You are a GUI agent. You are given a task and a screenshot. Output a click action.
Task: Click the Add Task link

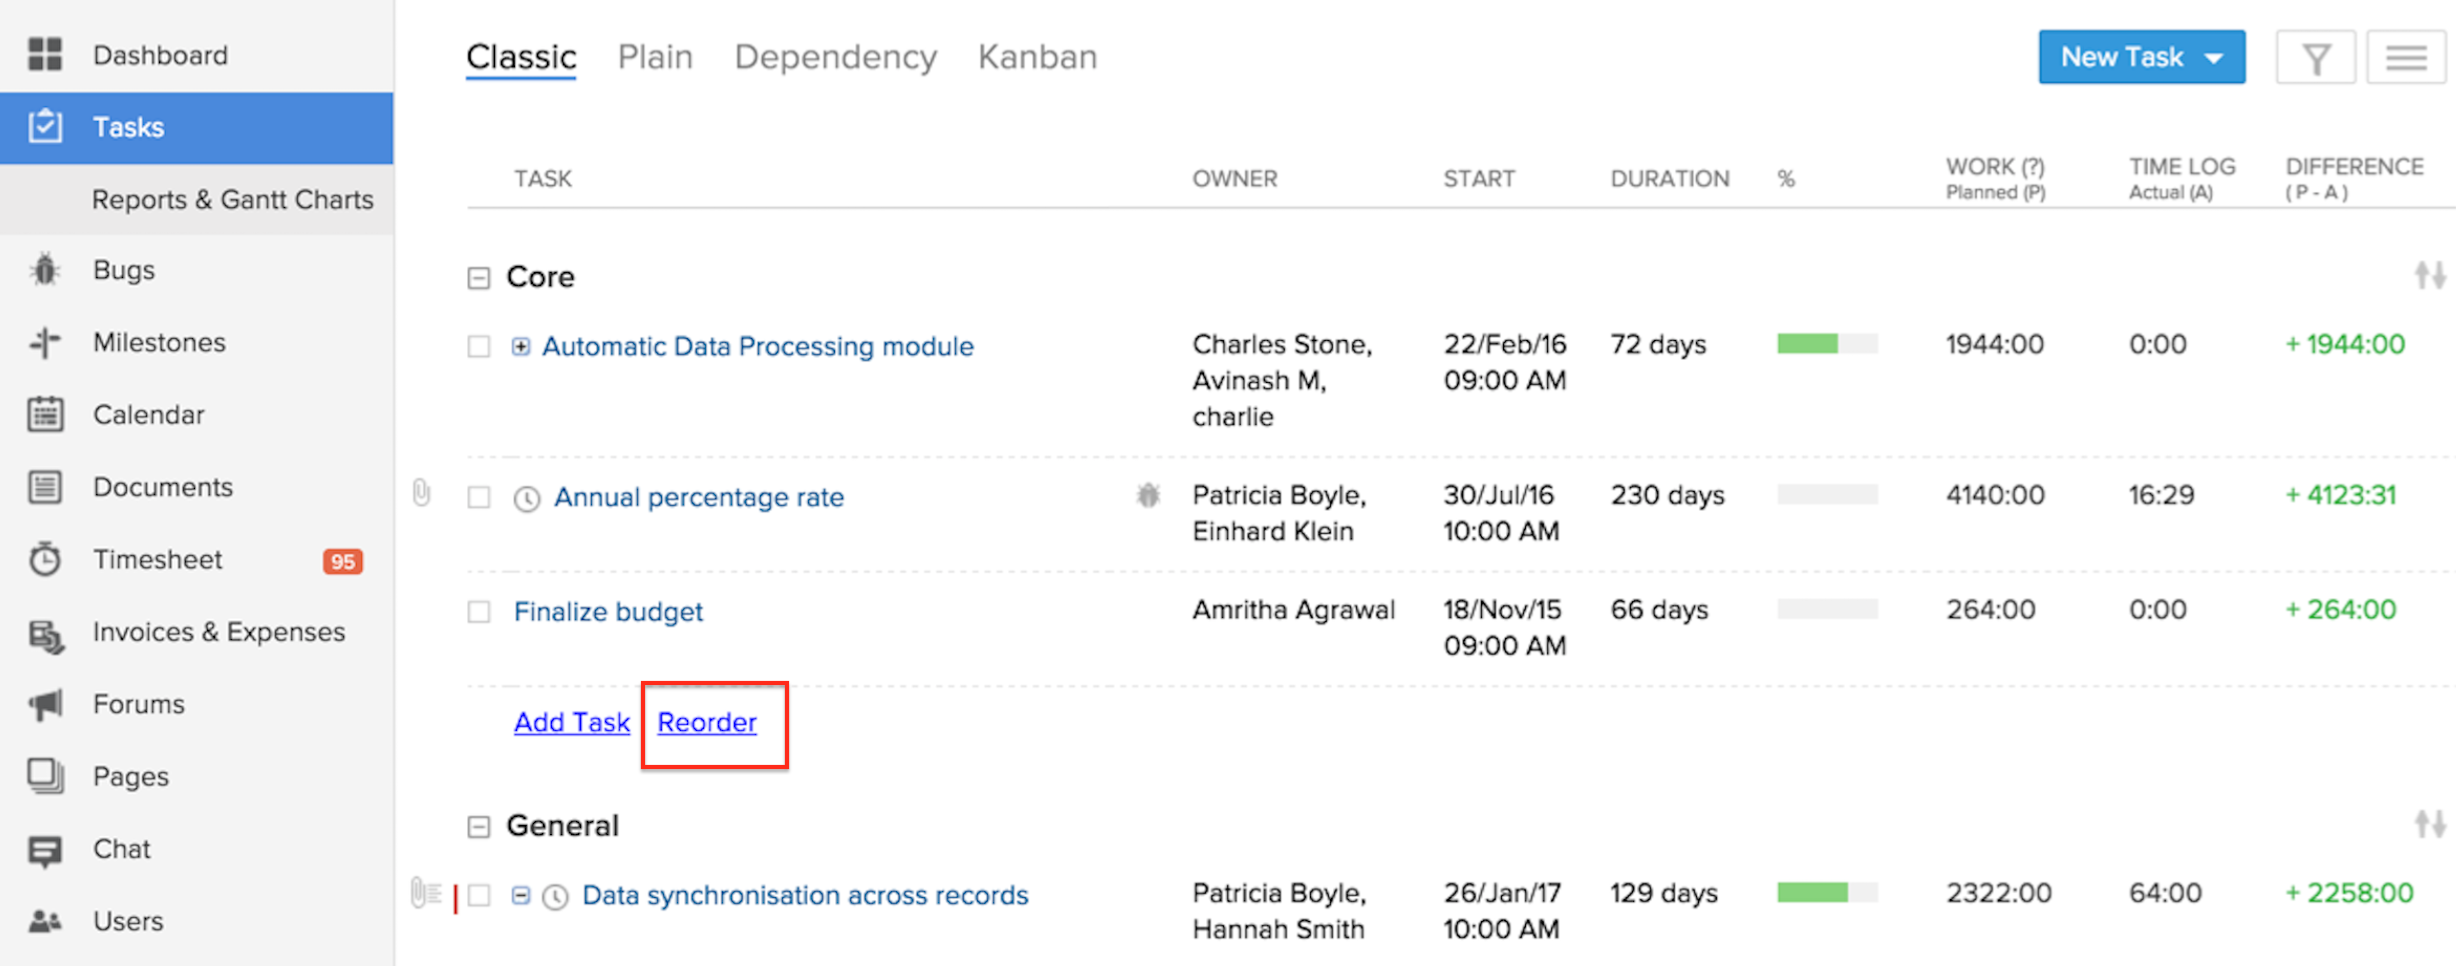tap(572, 722)
